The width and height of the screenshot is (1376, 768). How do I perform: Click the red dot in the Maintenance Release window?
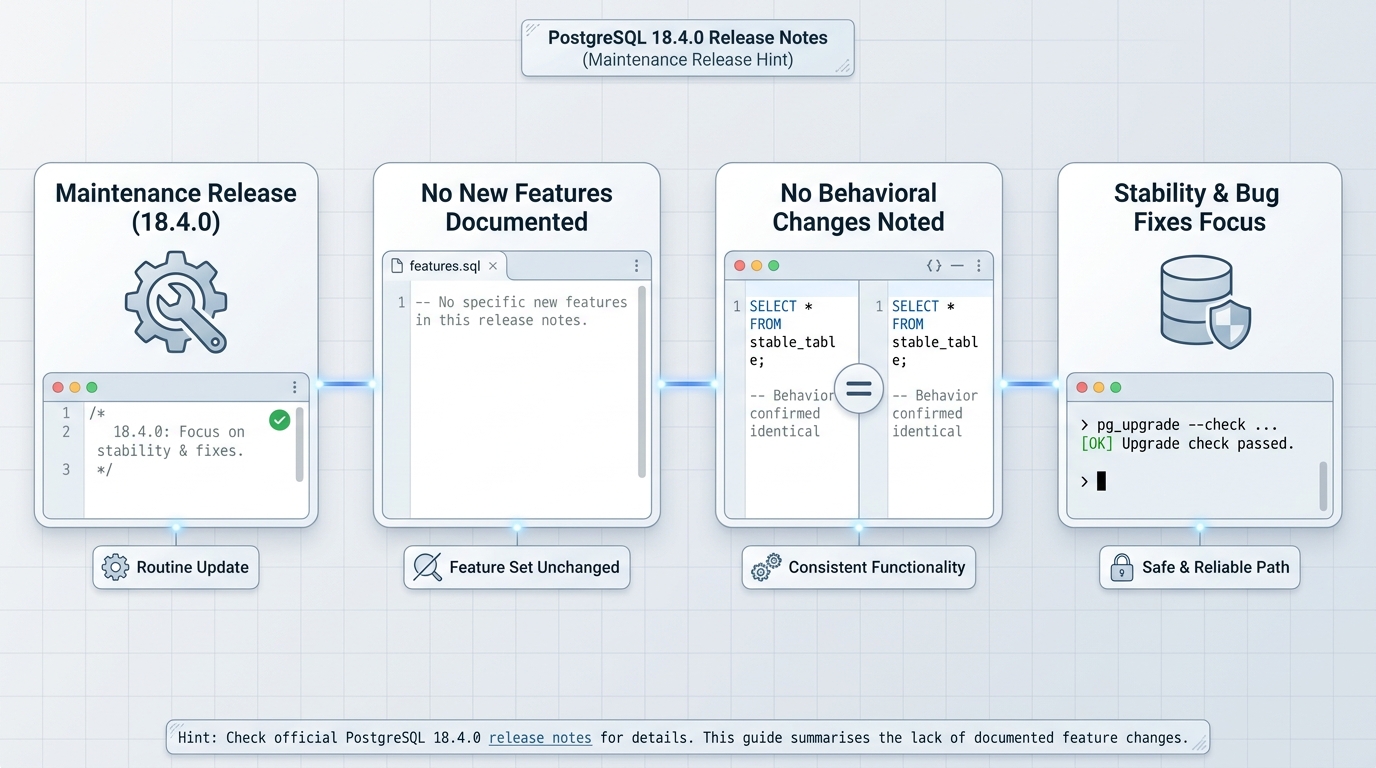[x=58, y=387]
